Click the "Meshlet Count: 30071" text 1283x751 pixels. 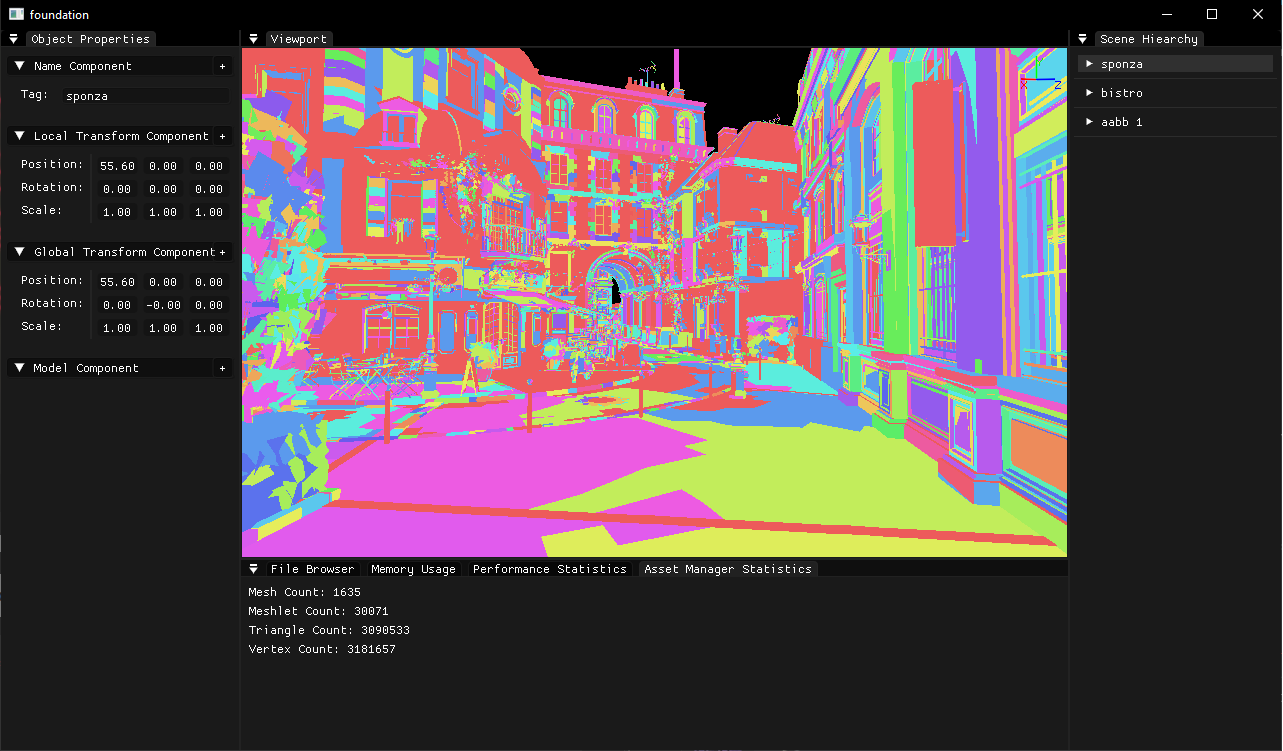pyautogui.click(x=318, y=611)
